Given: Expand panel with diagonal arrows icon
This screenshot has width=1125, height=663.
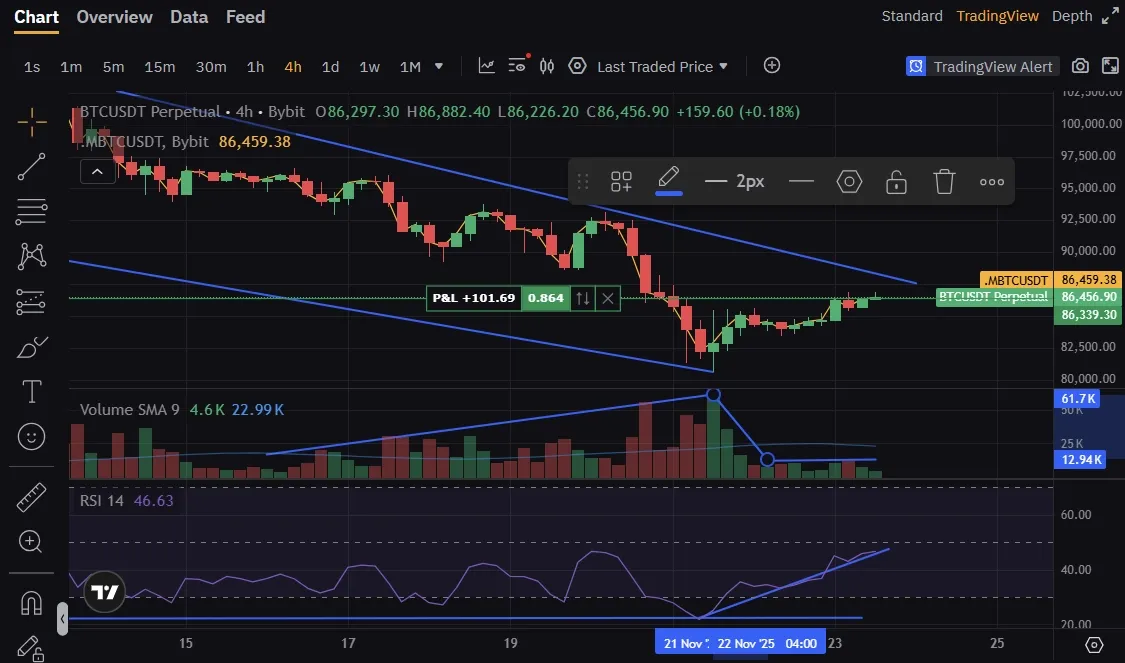Looking at the screenshot, I should [x=1110, y=16].
